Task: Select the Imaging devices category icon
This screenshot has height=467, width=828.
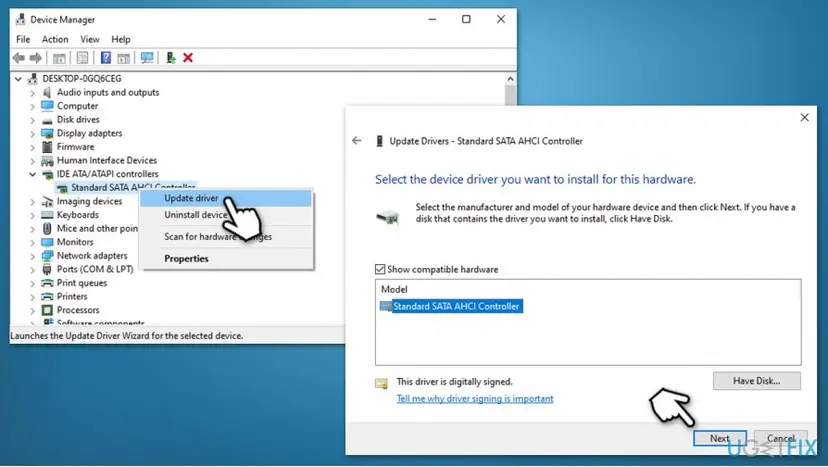Action: click(48, 201)
